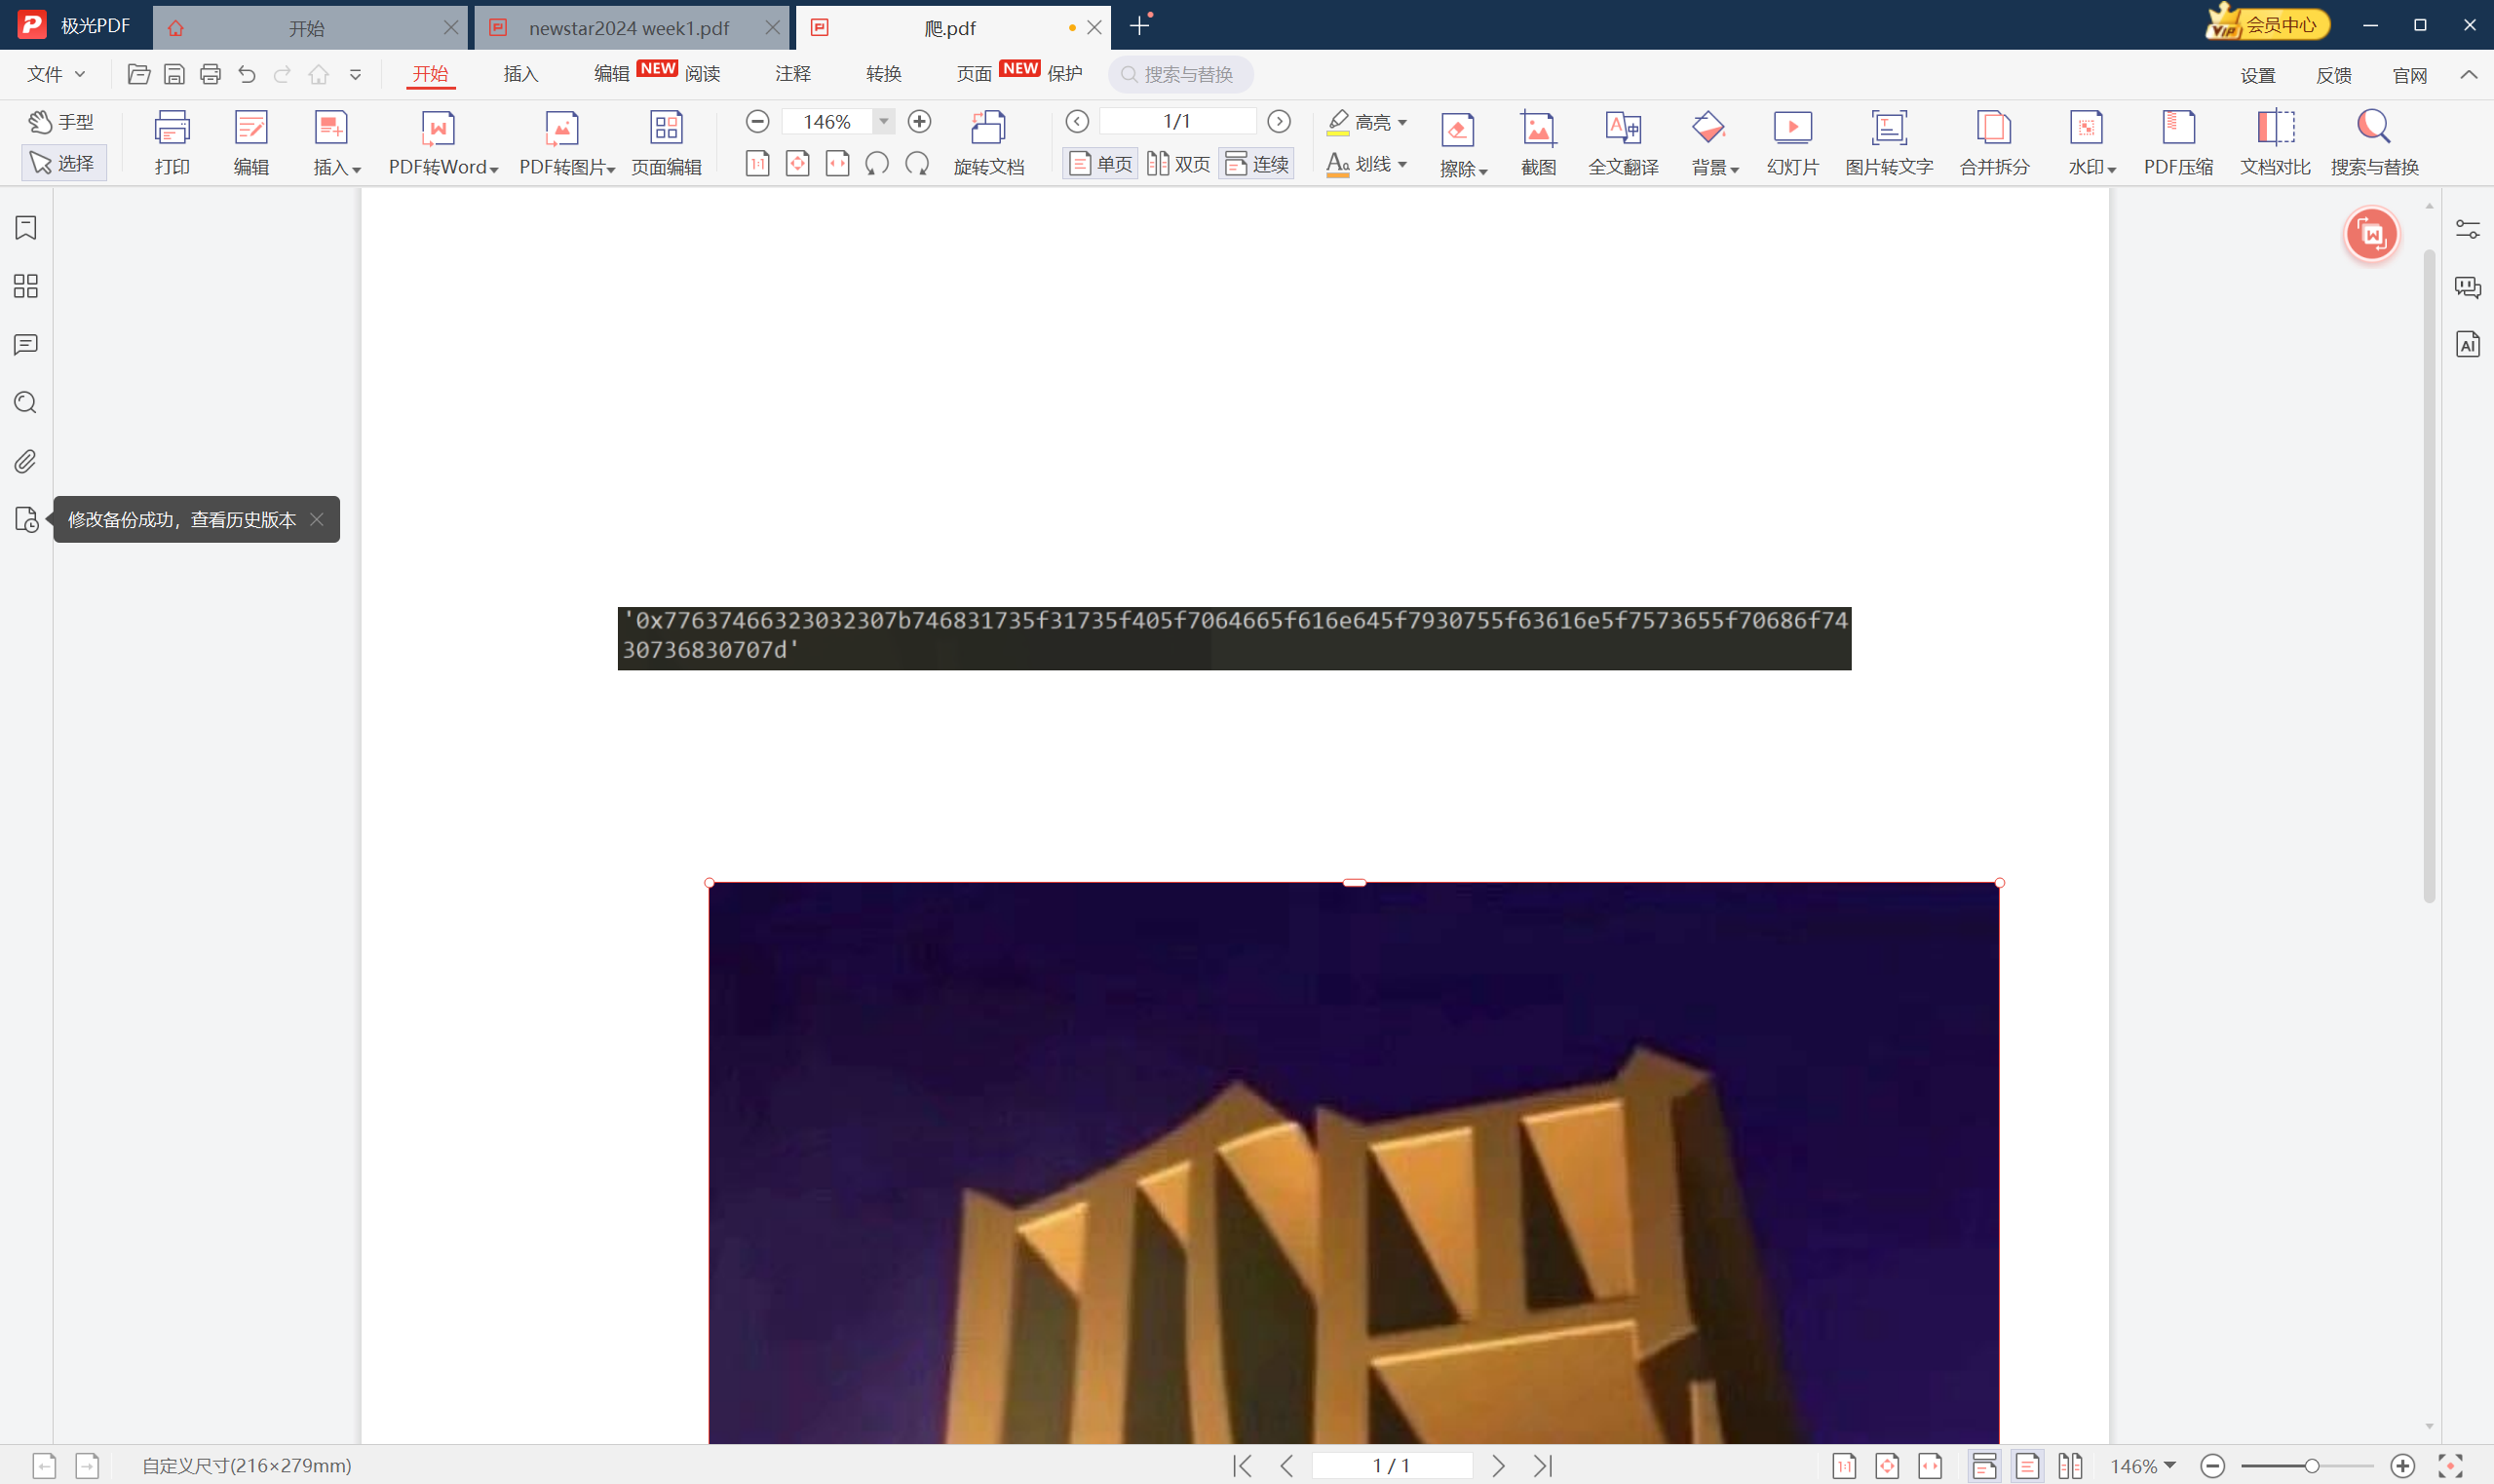The width and height of the screenshot is (2494, 1484).
Task: Toggle continuous view in status bar
Action: point(1984,1466)
